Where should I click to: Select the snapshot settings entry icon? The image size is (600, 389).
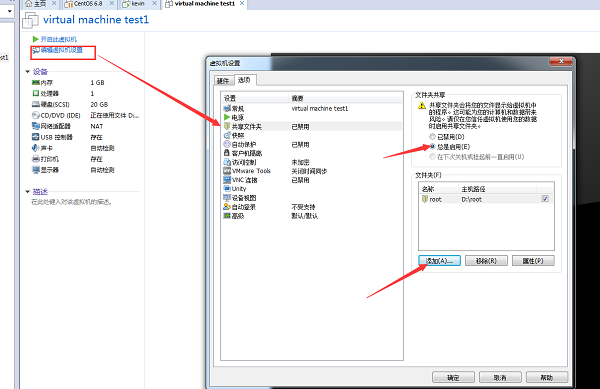[x=227, y=135]
